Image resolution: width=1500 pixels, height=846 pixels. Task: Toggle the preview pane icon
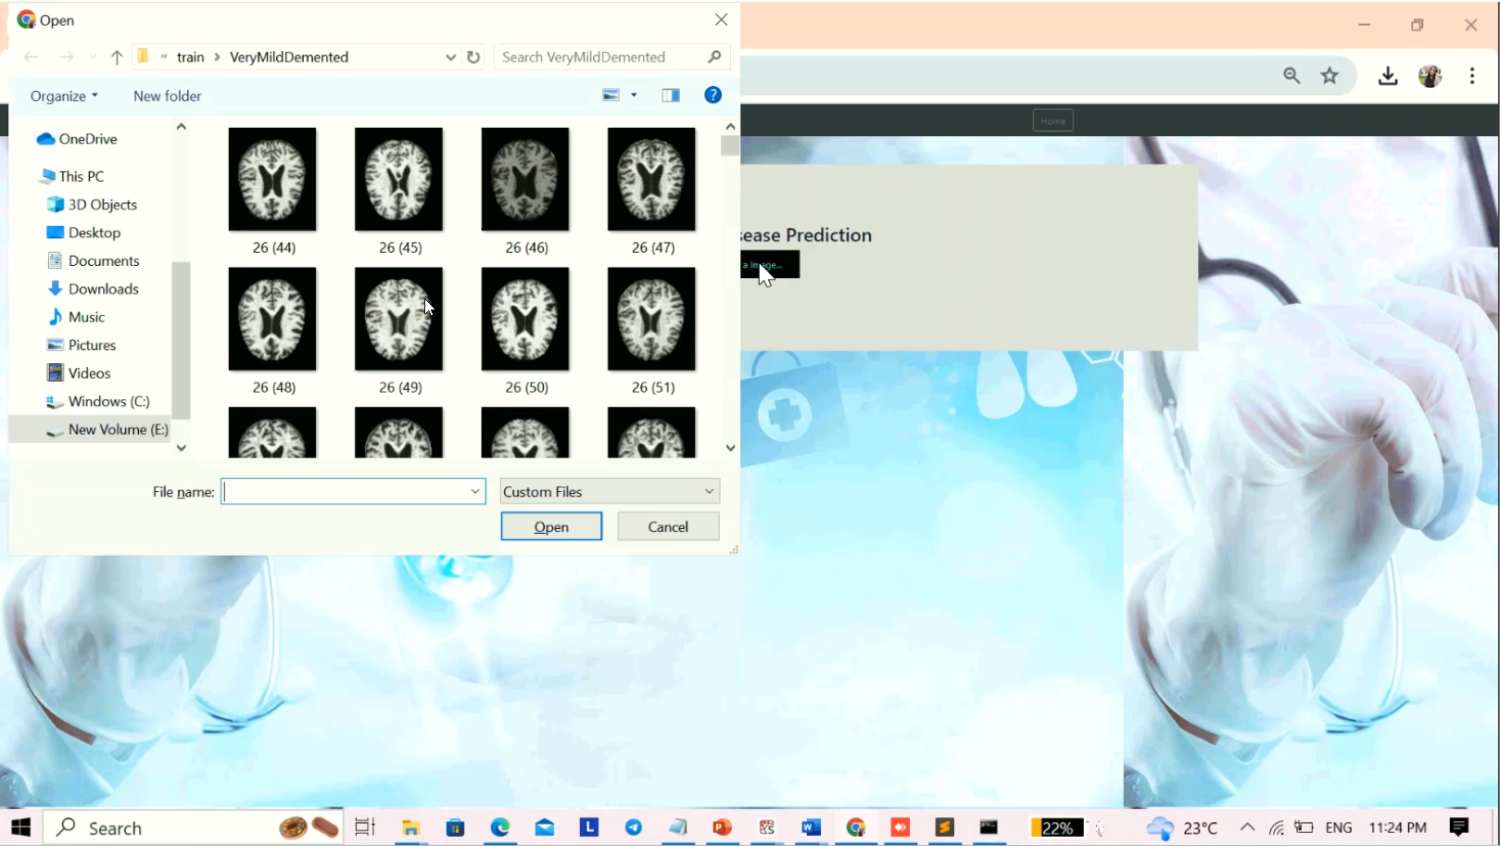pyautogui.click(x=670, y=95)
